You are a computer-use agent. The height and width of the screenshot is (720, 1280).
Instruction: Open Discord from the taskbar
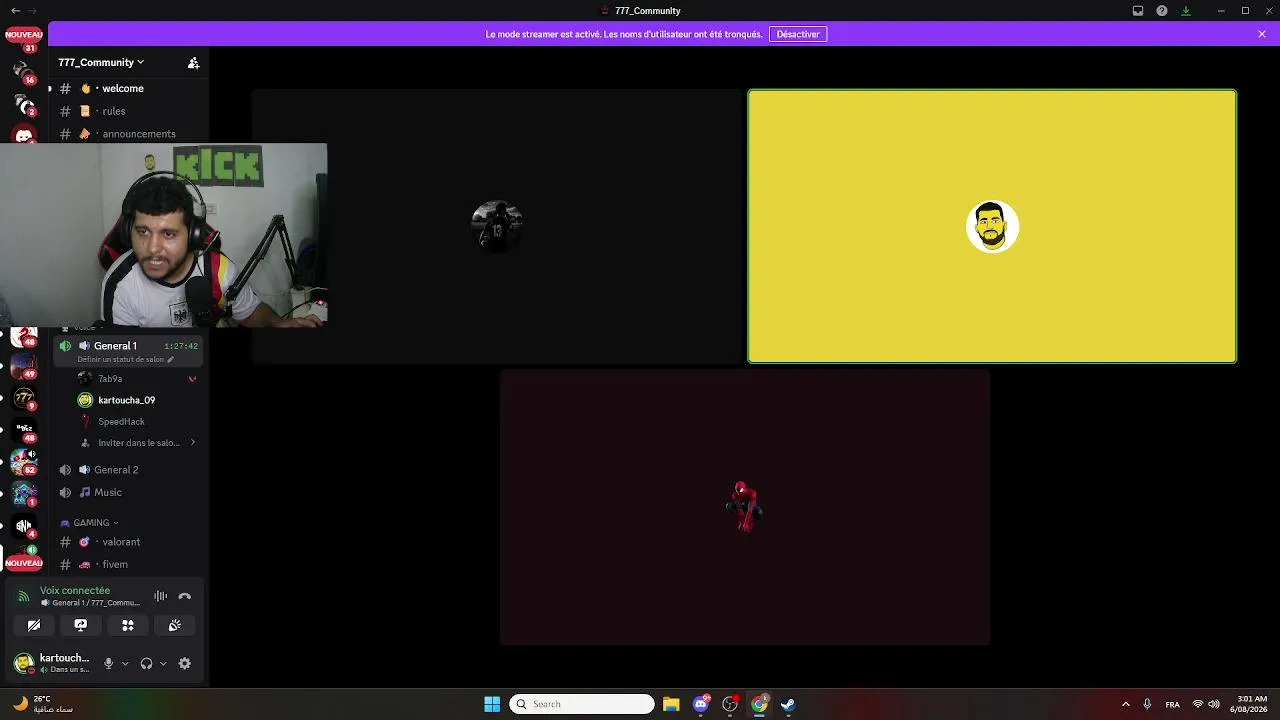click(x=701, y=704)
